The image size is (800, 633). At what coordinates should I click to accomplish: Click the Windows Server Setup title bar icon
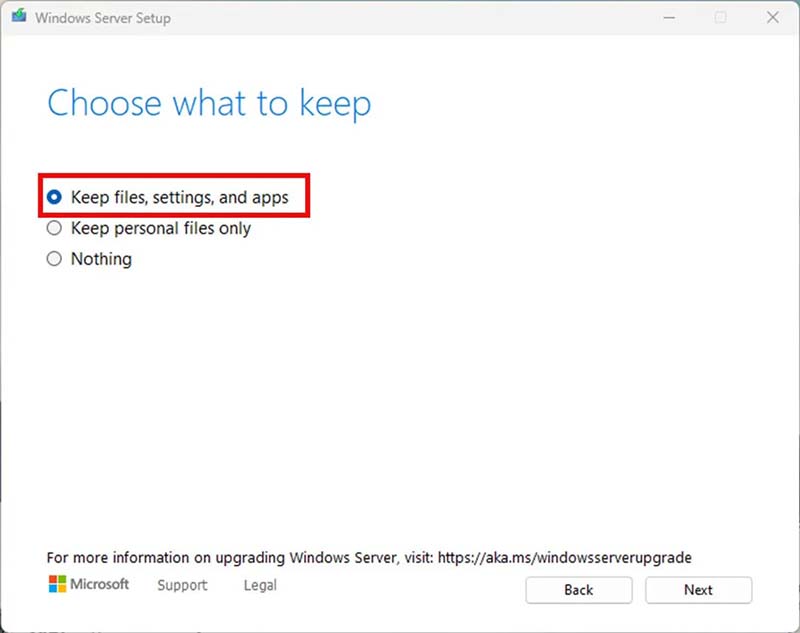click(x=19, y=17)
